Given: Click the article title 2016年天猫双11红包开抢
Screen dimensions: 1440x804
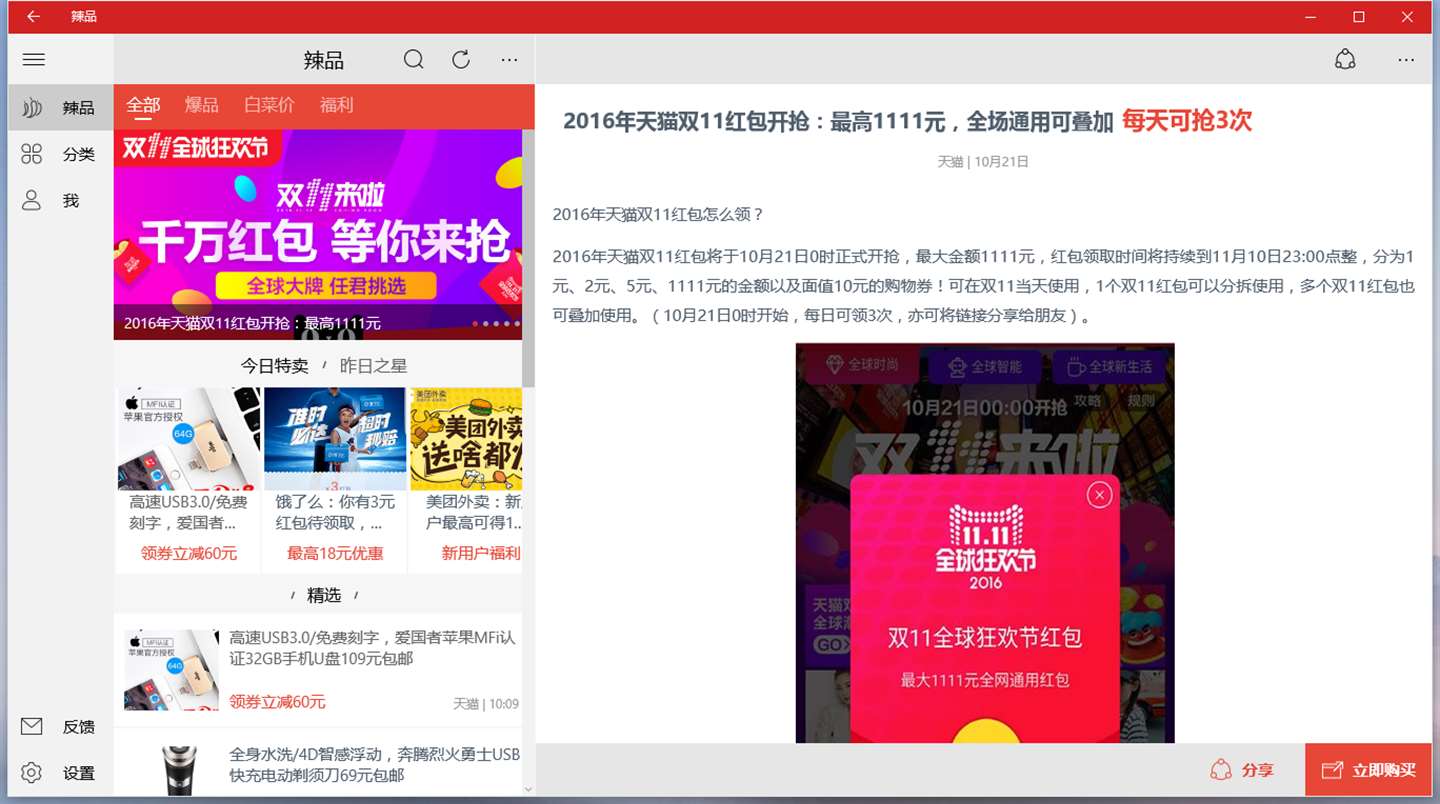Looking at the screenshot, I should pos(838,122).
